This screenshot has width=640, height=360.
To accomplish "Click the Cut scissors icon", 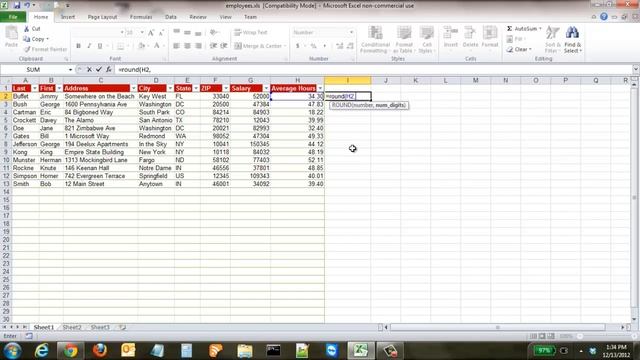I will click(27, 29).
